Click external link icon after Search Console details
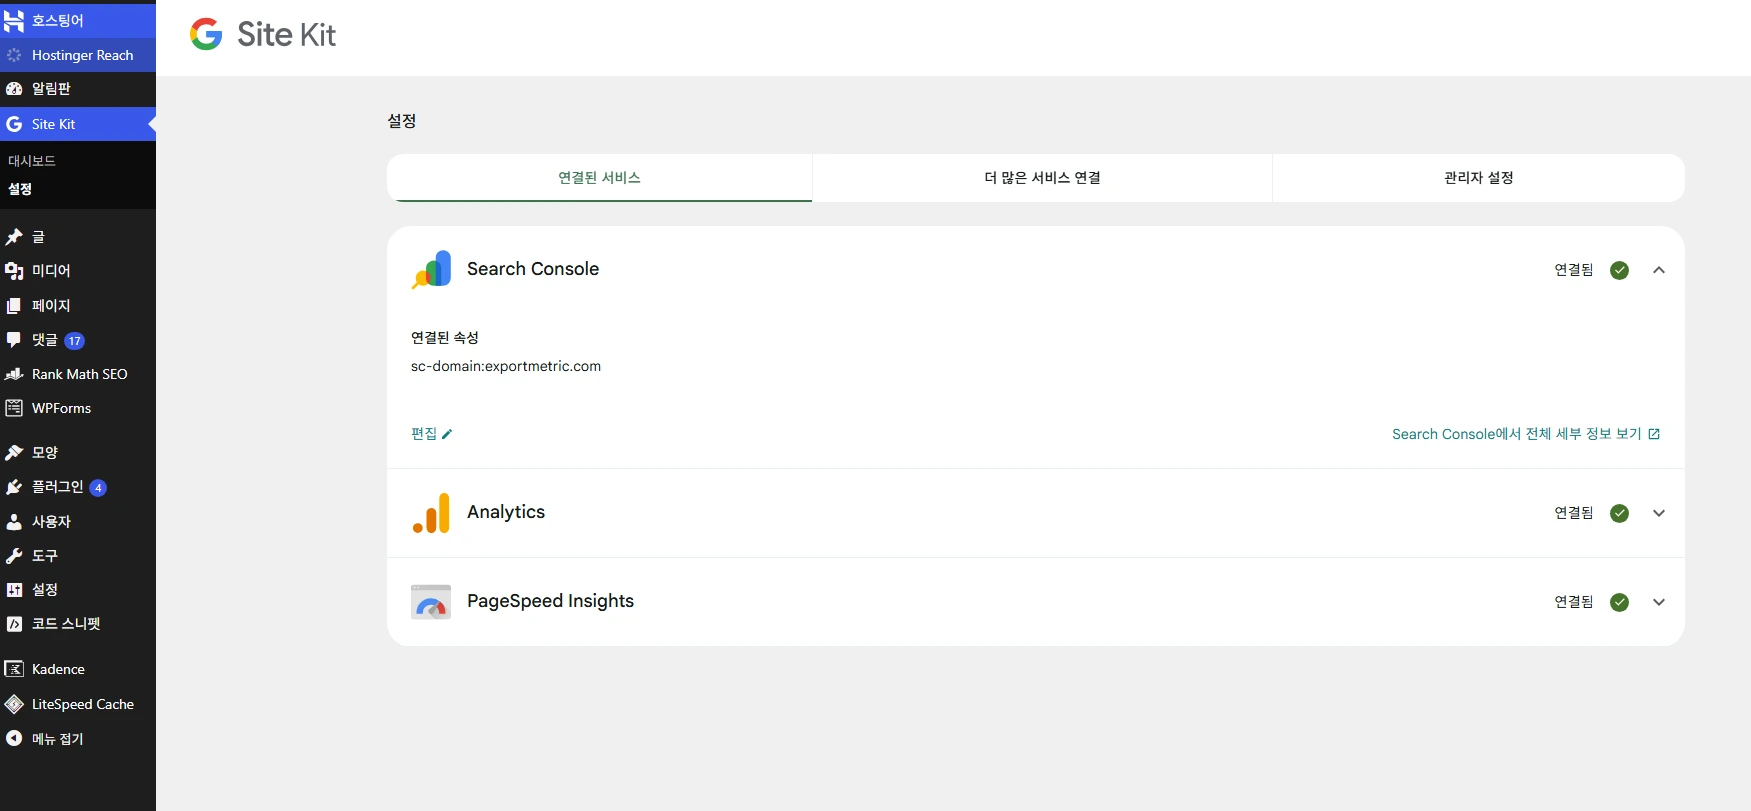The height and width of the screenshot is (811, 1751). coord(1654,434)
